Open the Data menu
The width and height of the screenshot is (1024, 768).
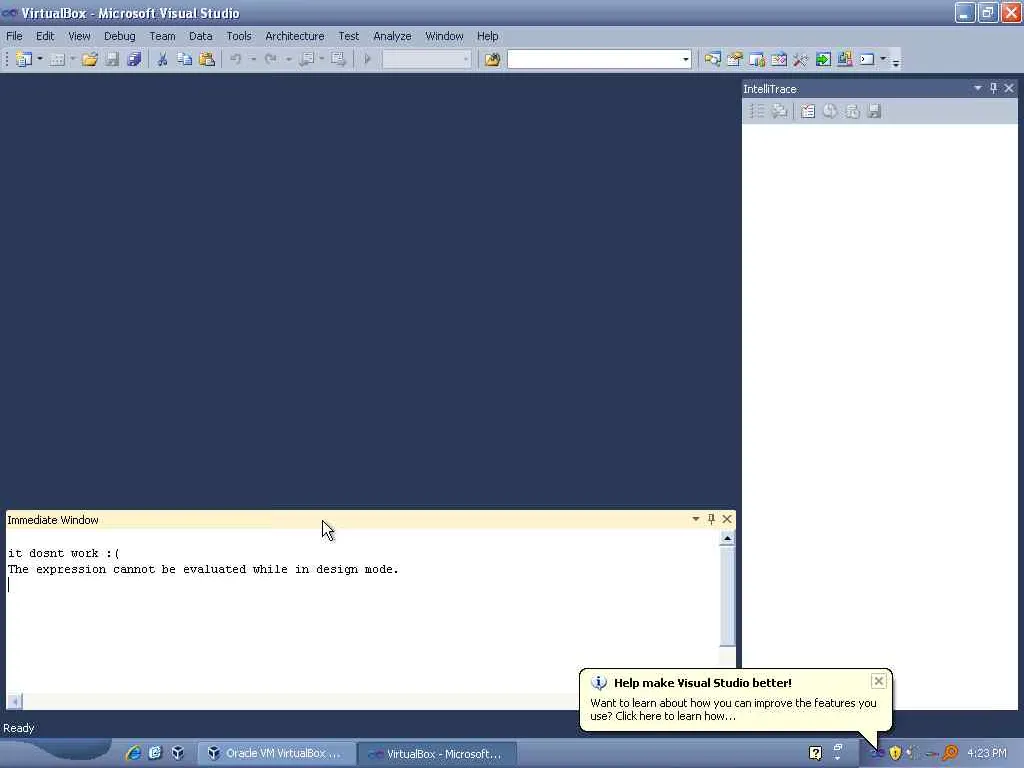pyautogui.click(x=200, y=36)
